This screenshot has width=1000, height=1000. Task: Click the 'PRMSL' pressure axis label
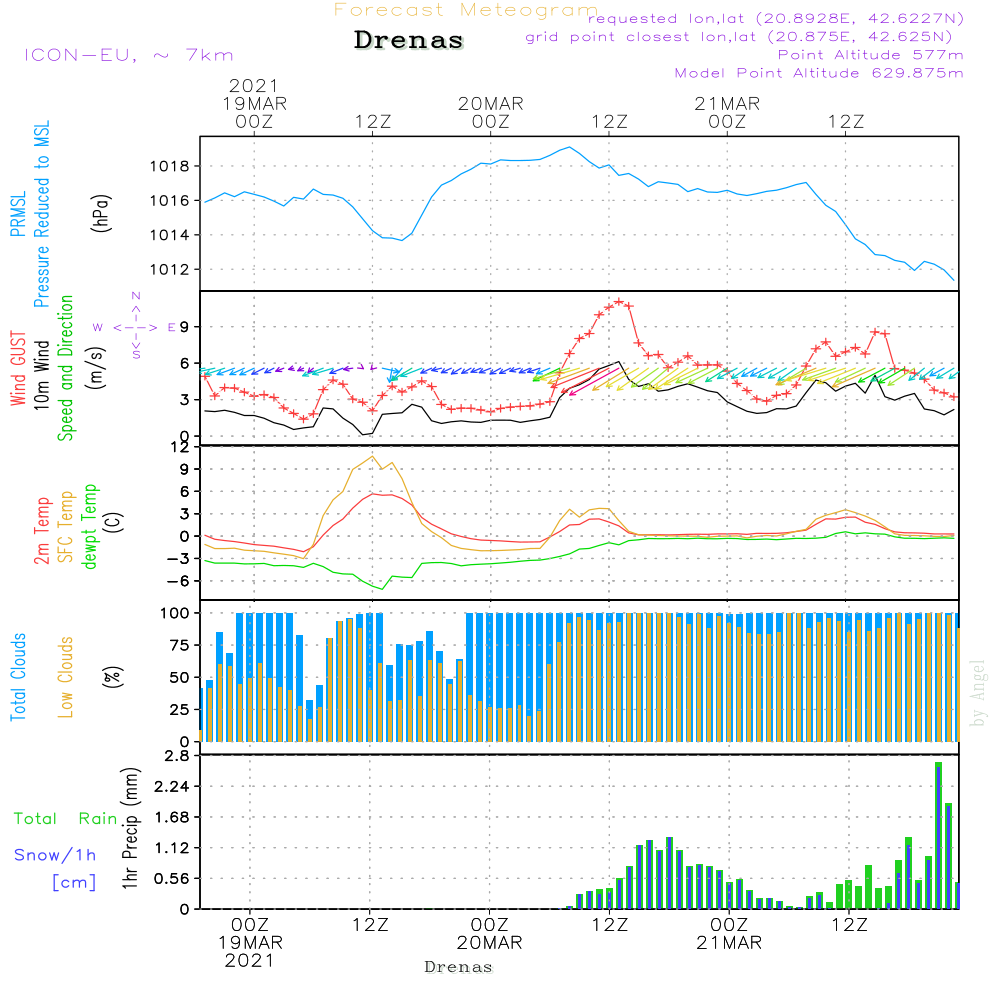tap(18, 213)
